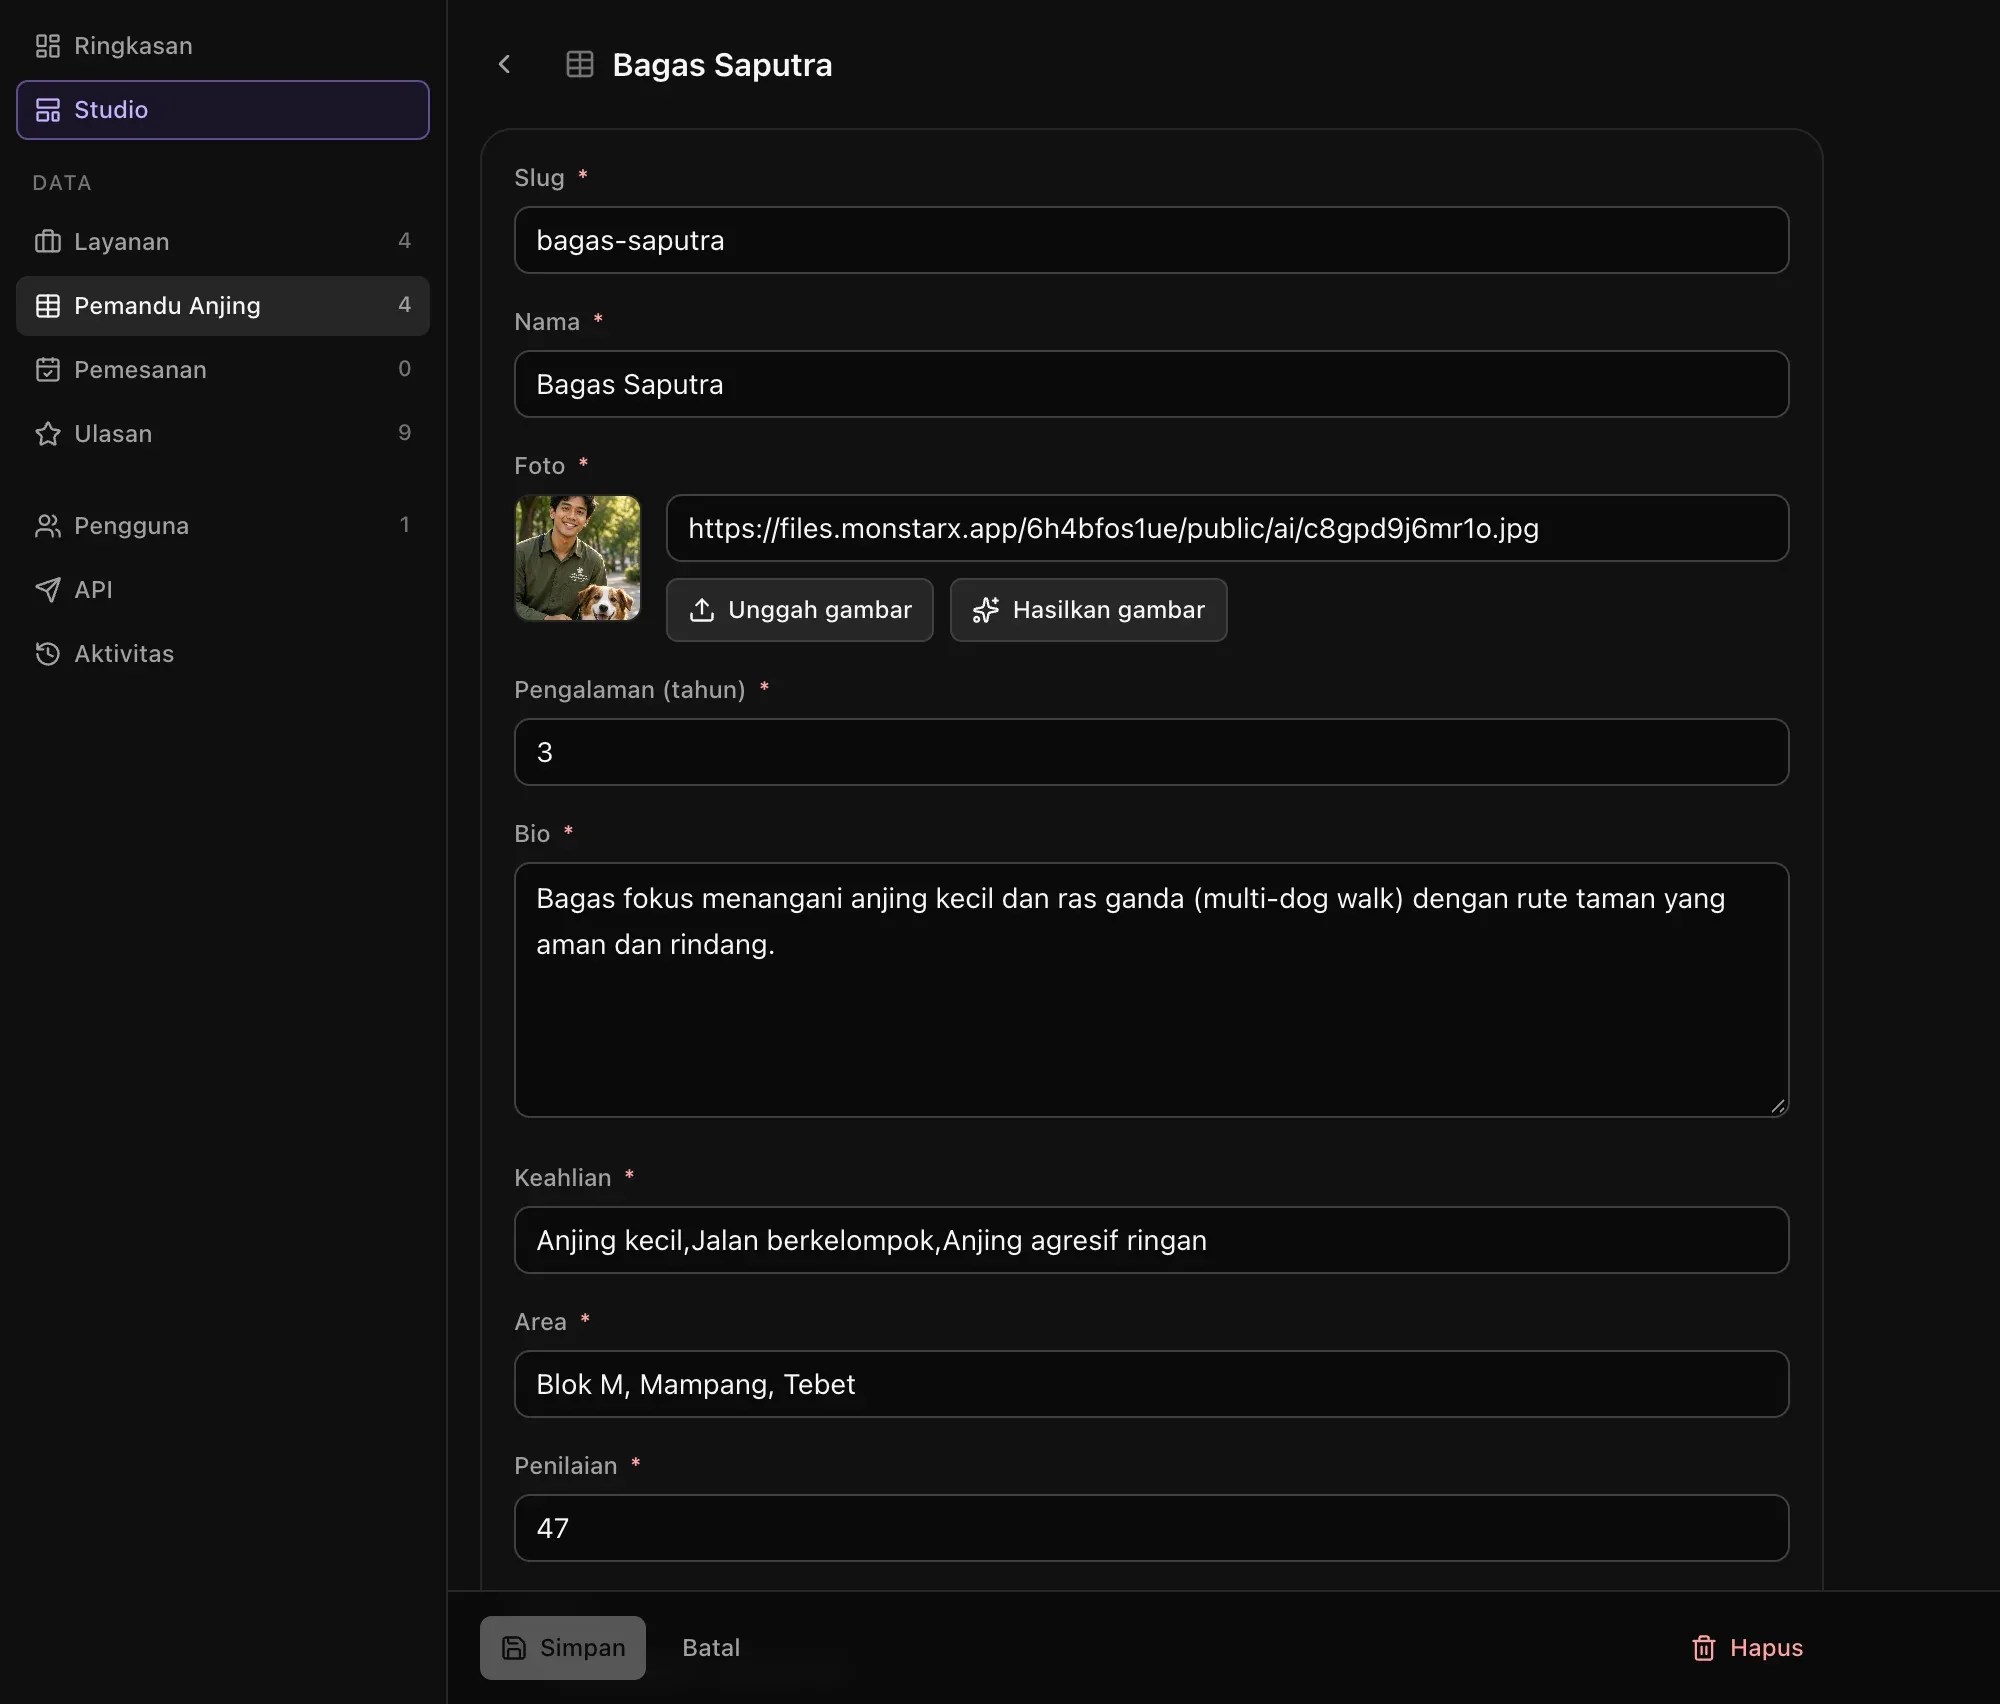
Task: Open the Ringkasan menu item
Action: [223, 46]
